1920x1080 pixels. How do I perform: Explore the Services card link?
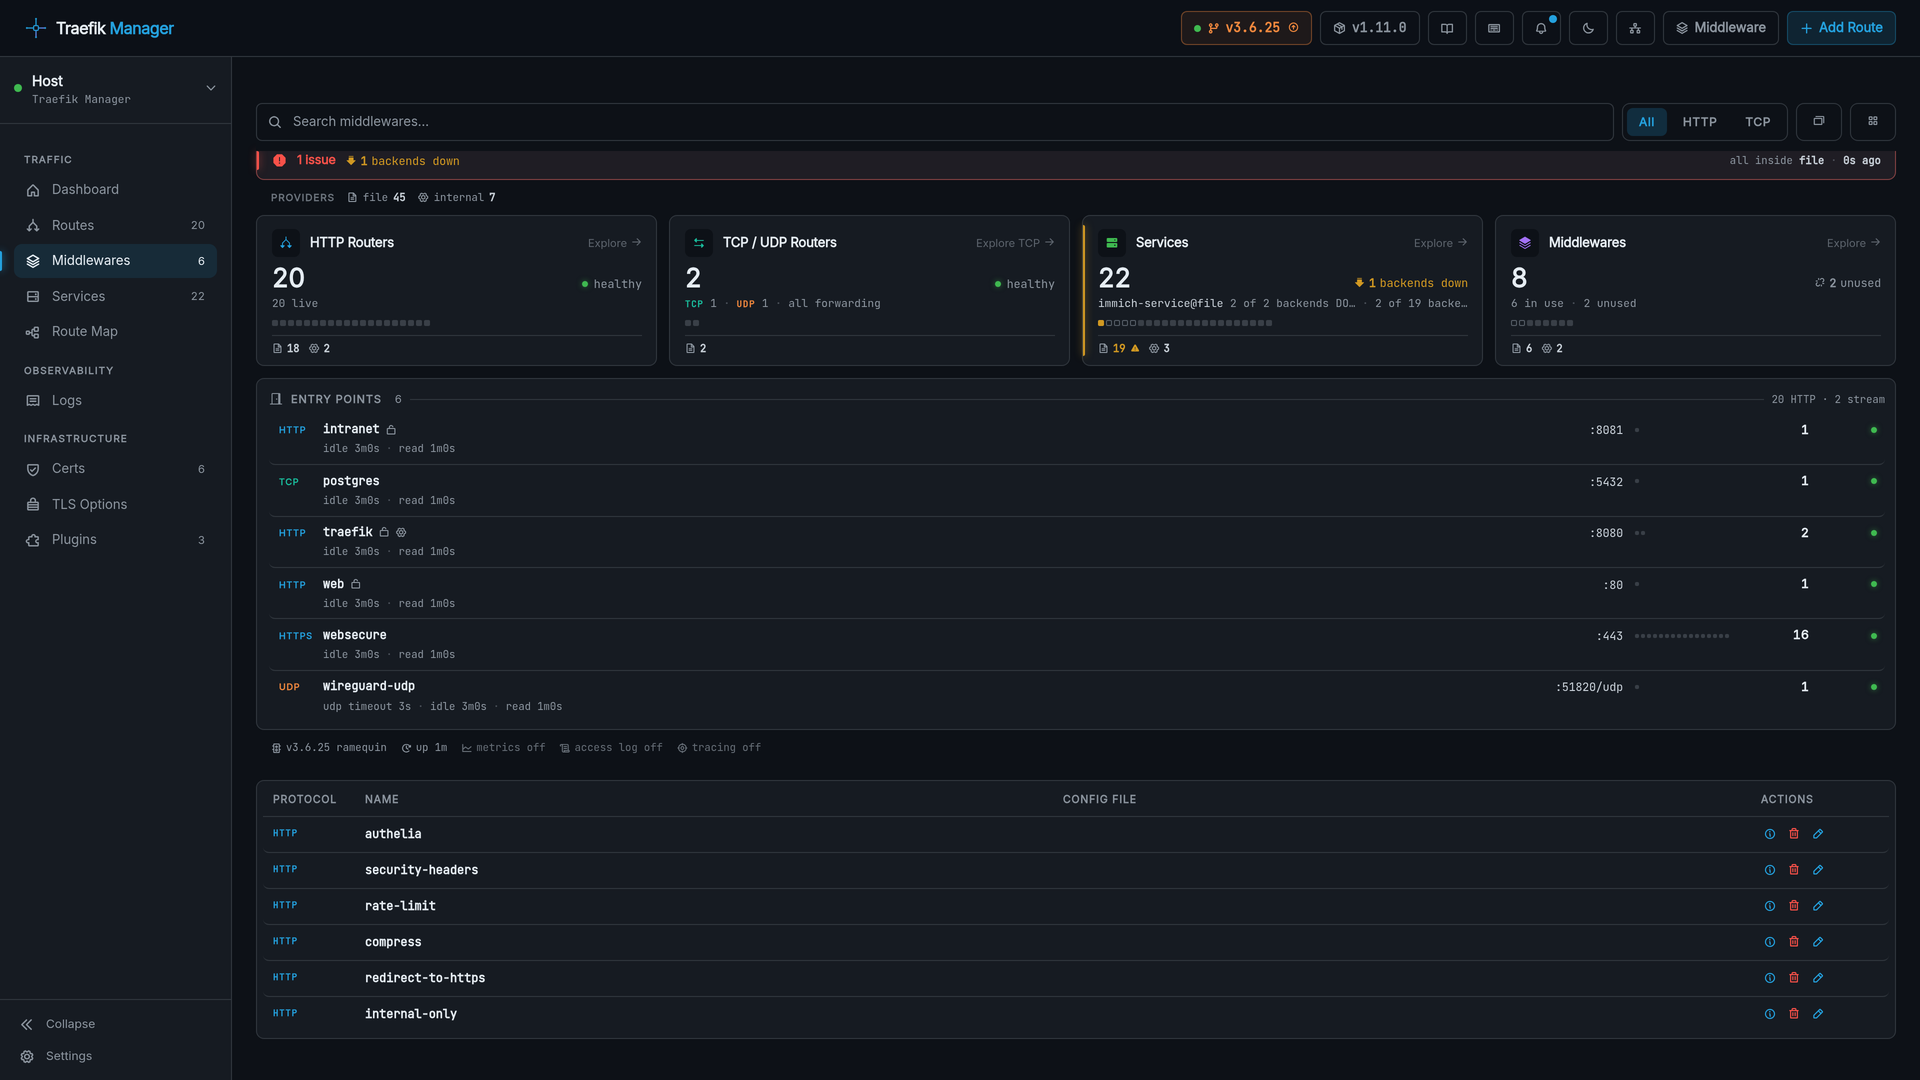[1440, 243]
